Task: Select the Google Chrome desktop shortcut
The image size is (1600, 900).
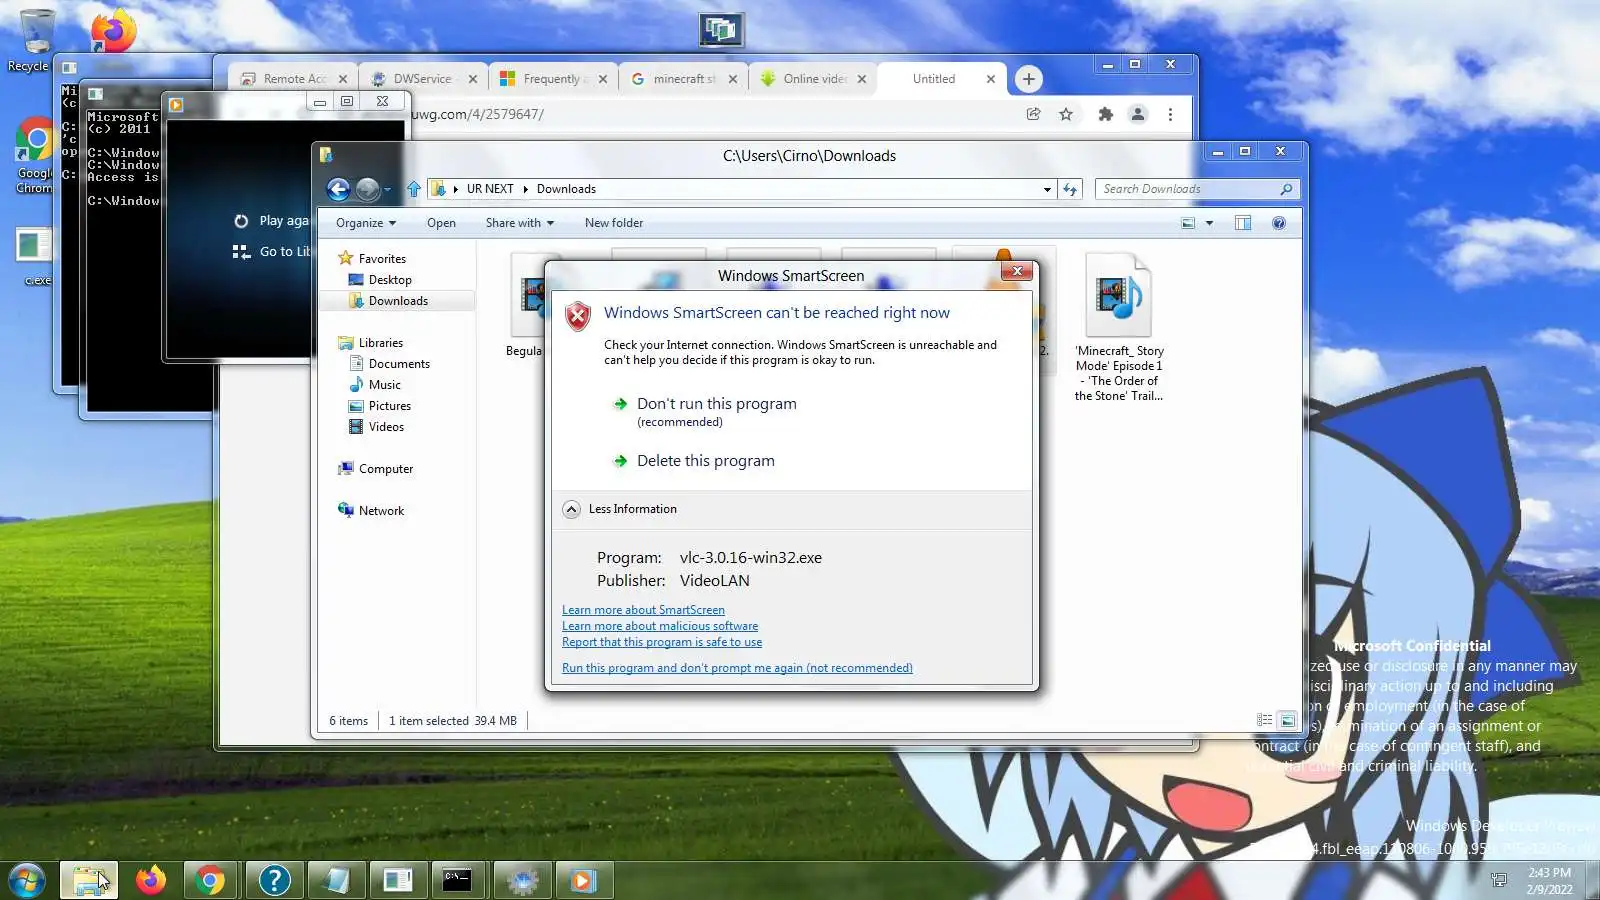Action: pos(32,155)
